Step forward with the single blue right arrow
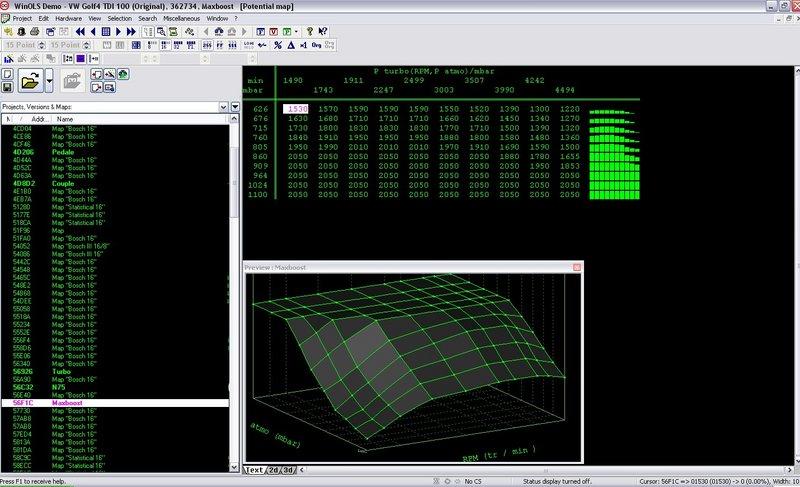 [x=118, y=32]
